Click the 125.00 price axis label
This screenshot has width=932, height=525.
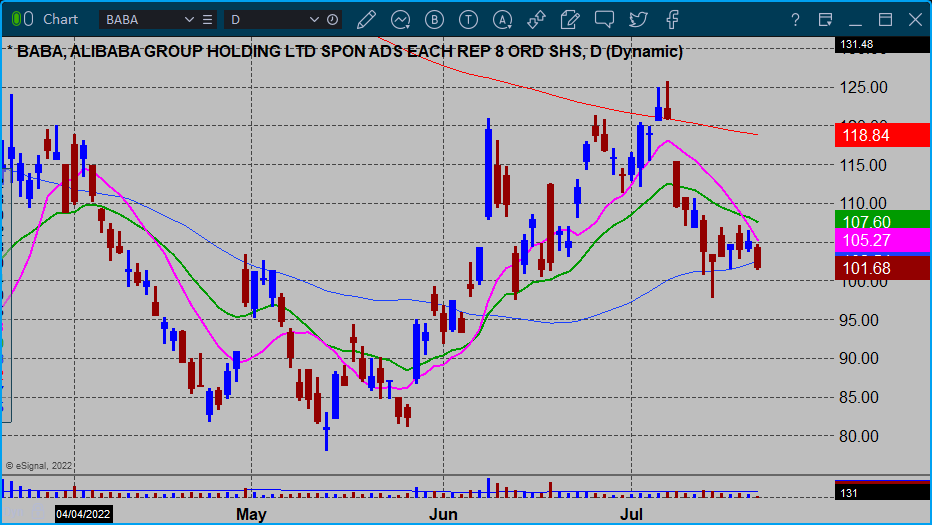click(863, 87)
